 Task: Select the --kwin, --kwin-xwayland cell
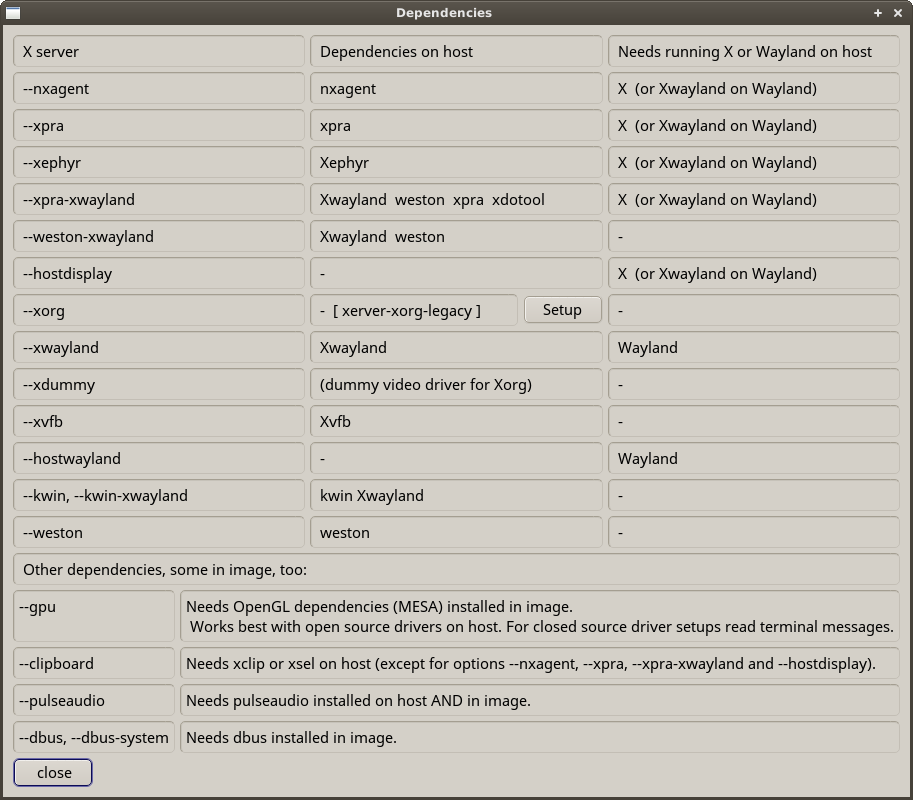coord(159,495)
